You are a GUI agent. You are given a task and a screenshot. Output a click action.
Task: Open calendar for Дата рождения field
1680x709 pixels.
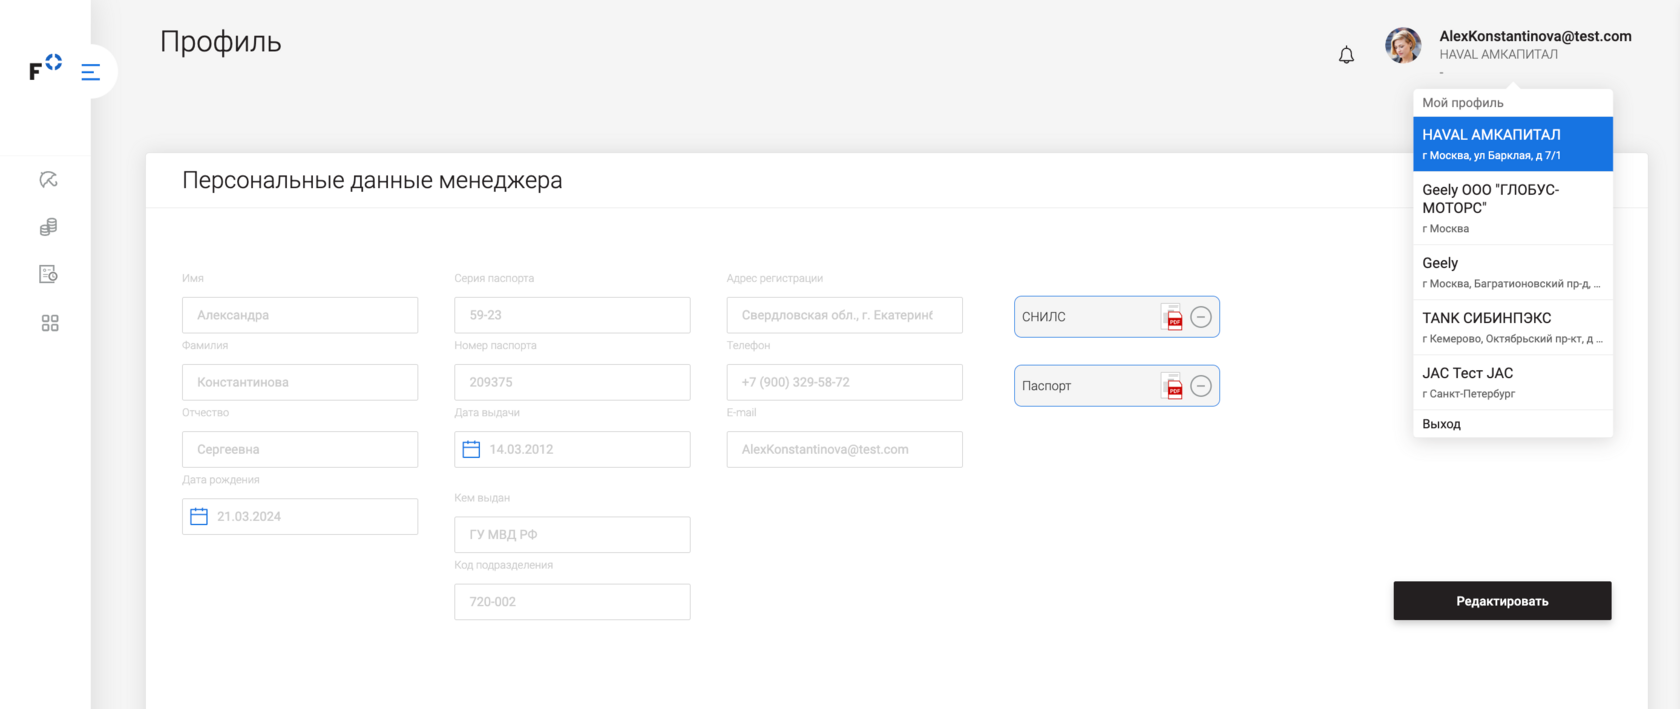(x=199, y=517)
